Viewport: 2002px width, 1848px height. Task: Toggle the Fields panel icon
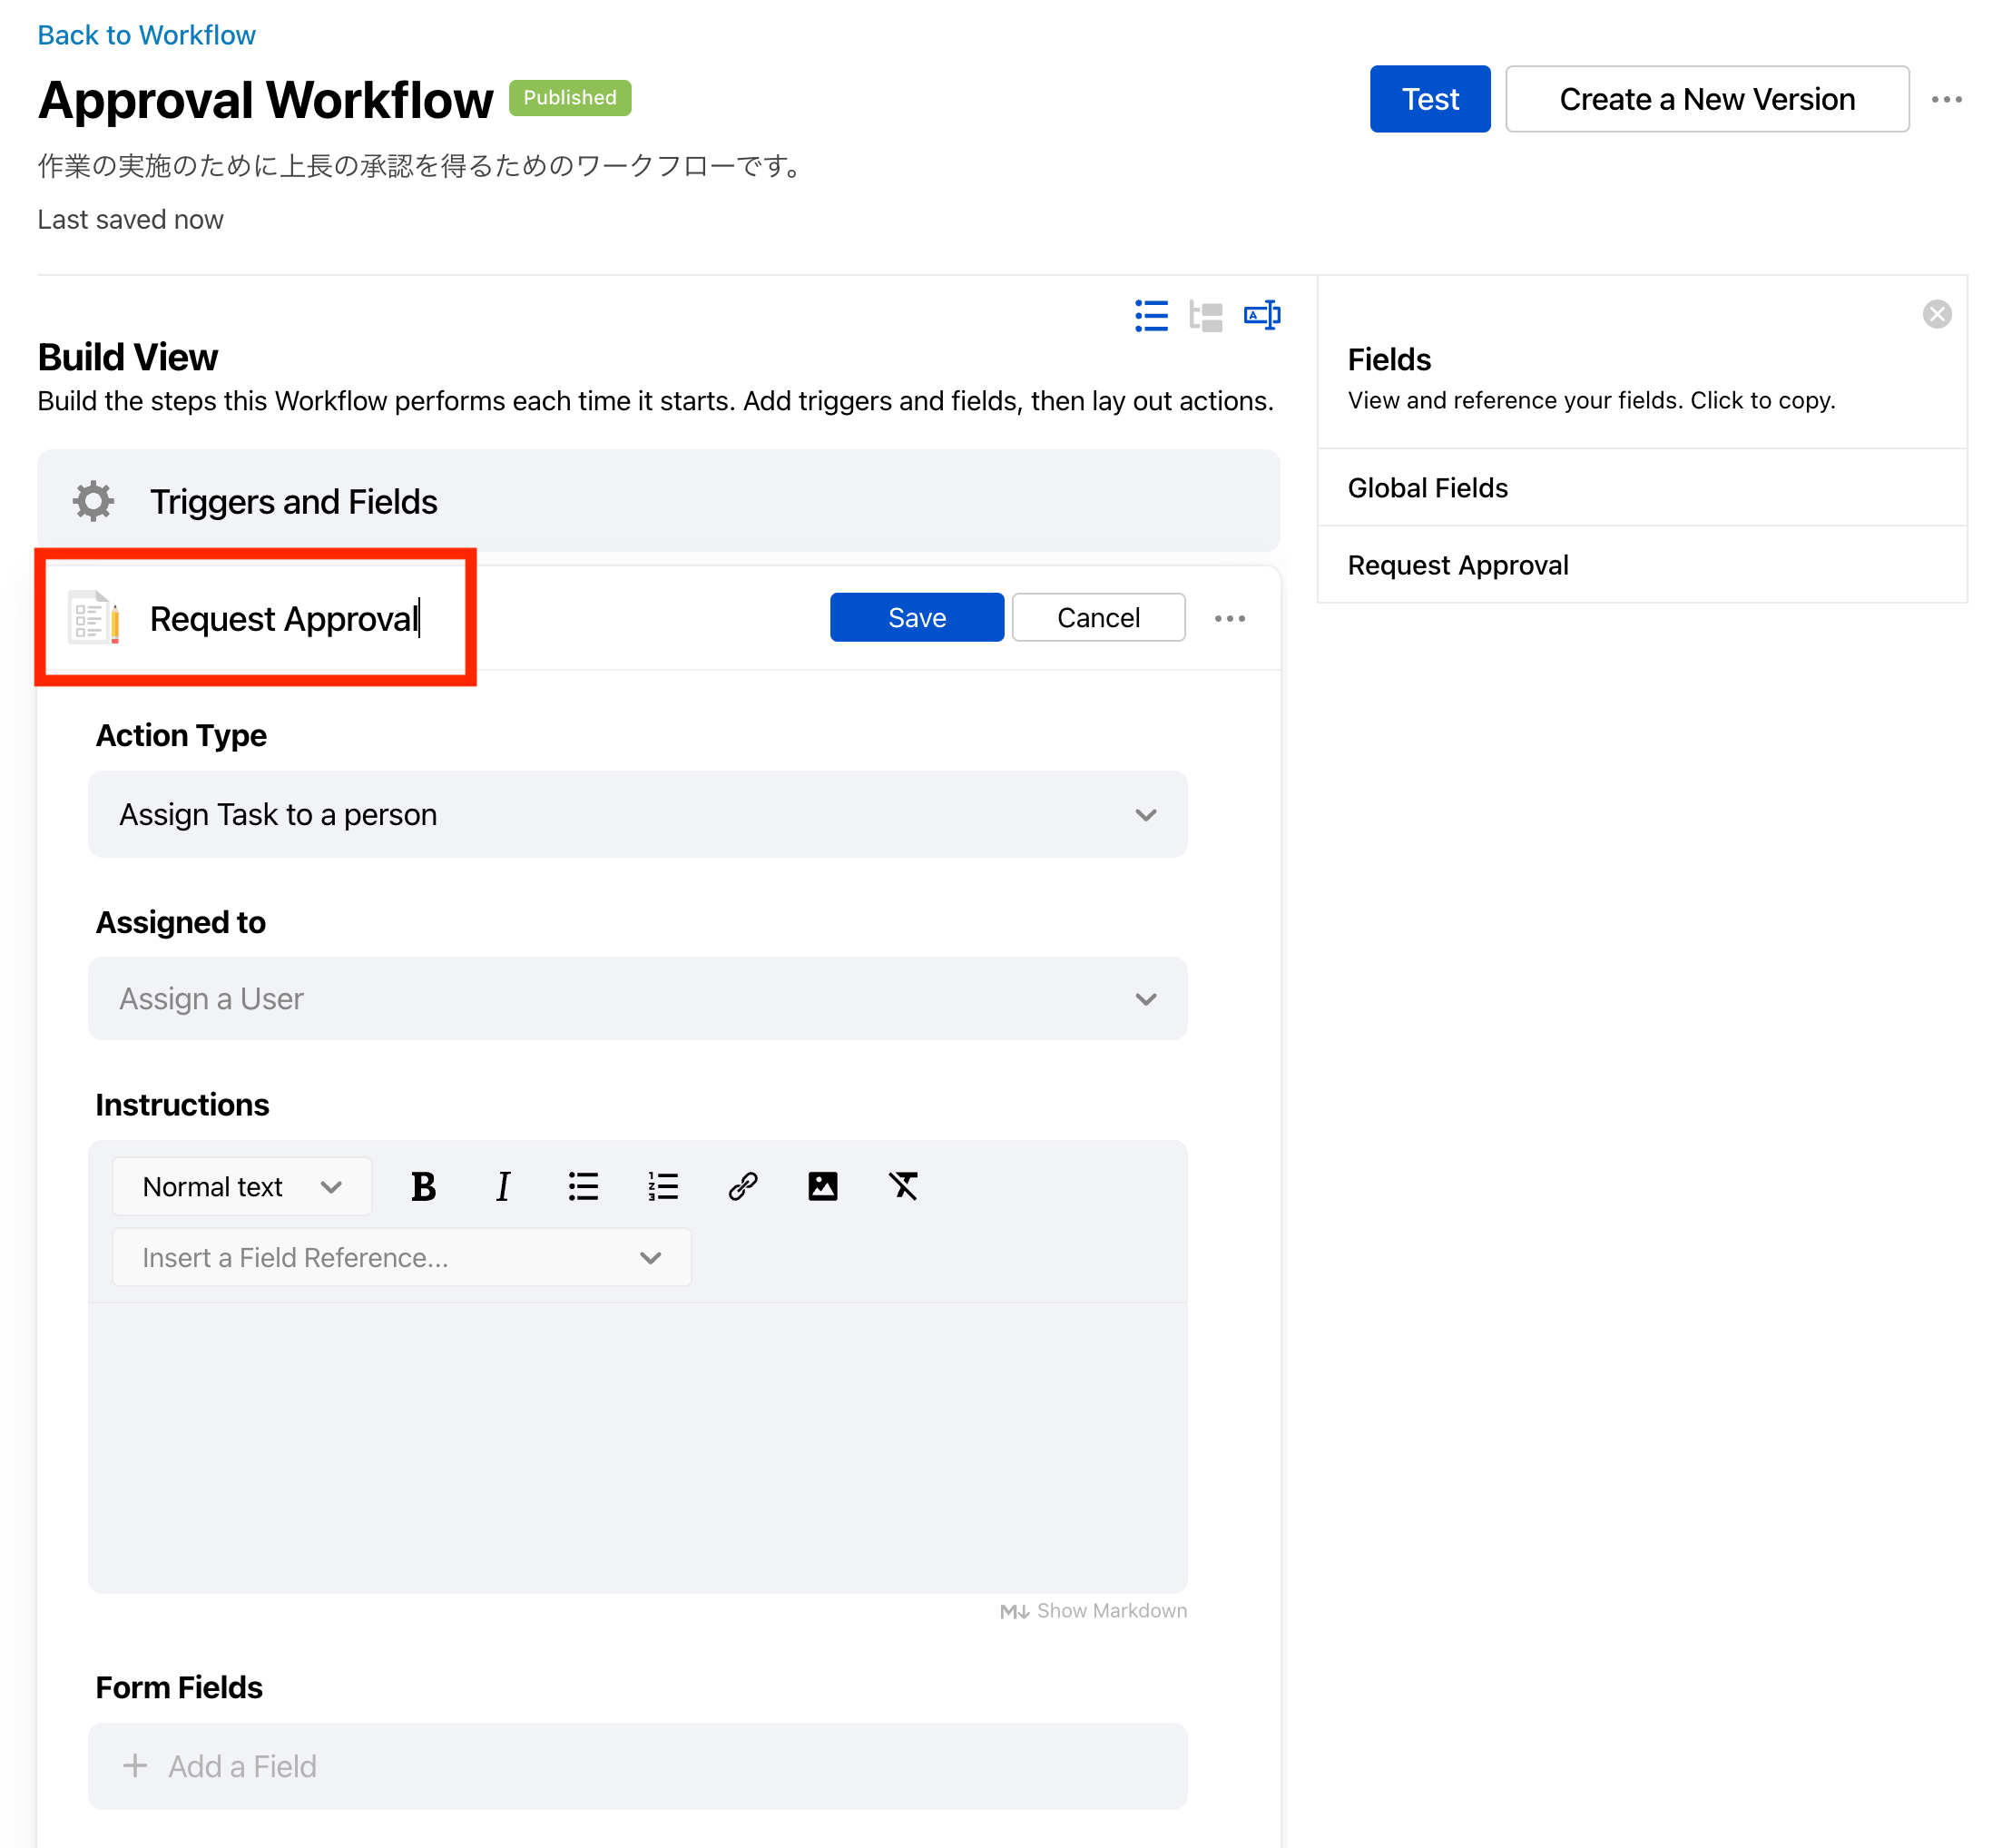click(1261, 316)
